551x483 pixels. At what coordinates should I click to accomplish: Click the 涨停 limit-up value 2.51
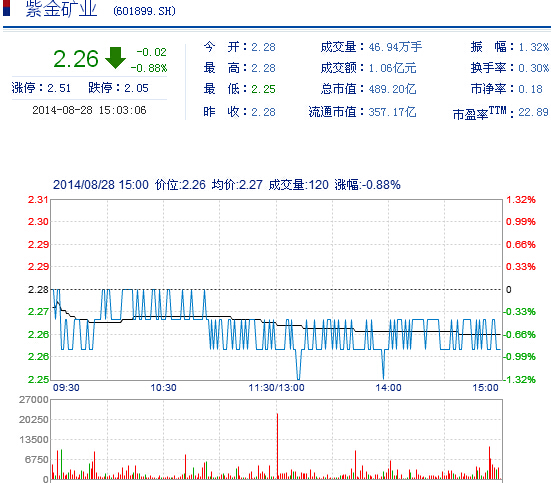tap(59, 88)
